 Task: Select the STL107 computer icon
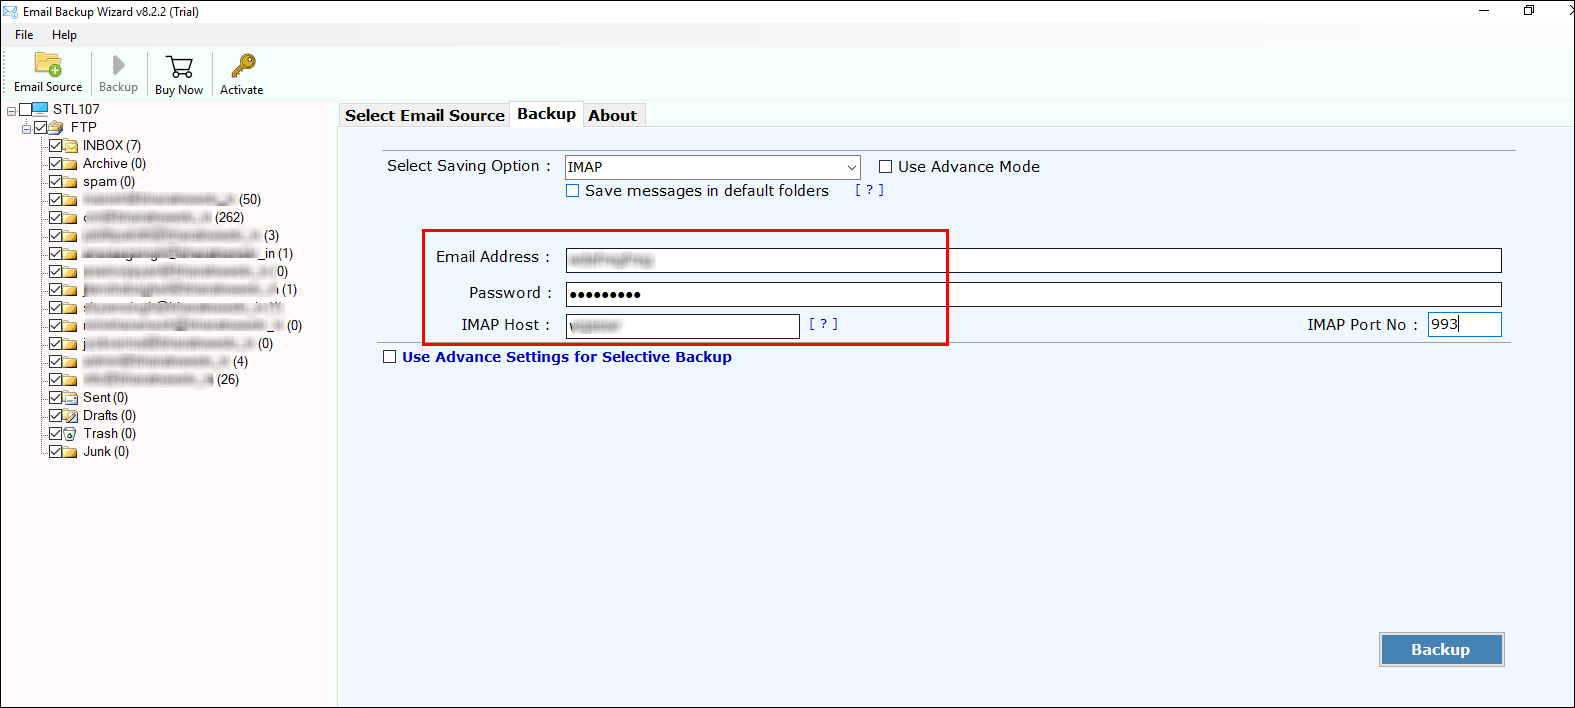41,109
